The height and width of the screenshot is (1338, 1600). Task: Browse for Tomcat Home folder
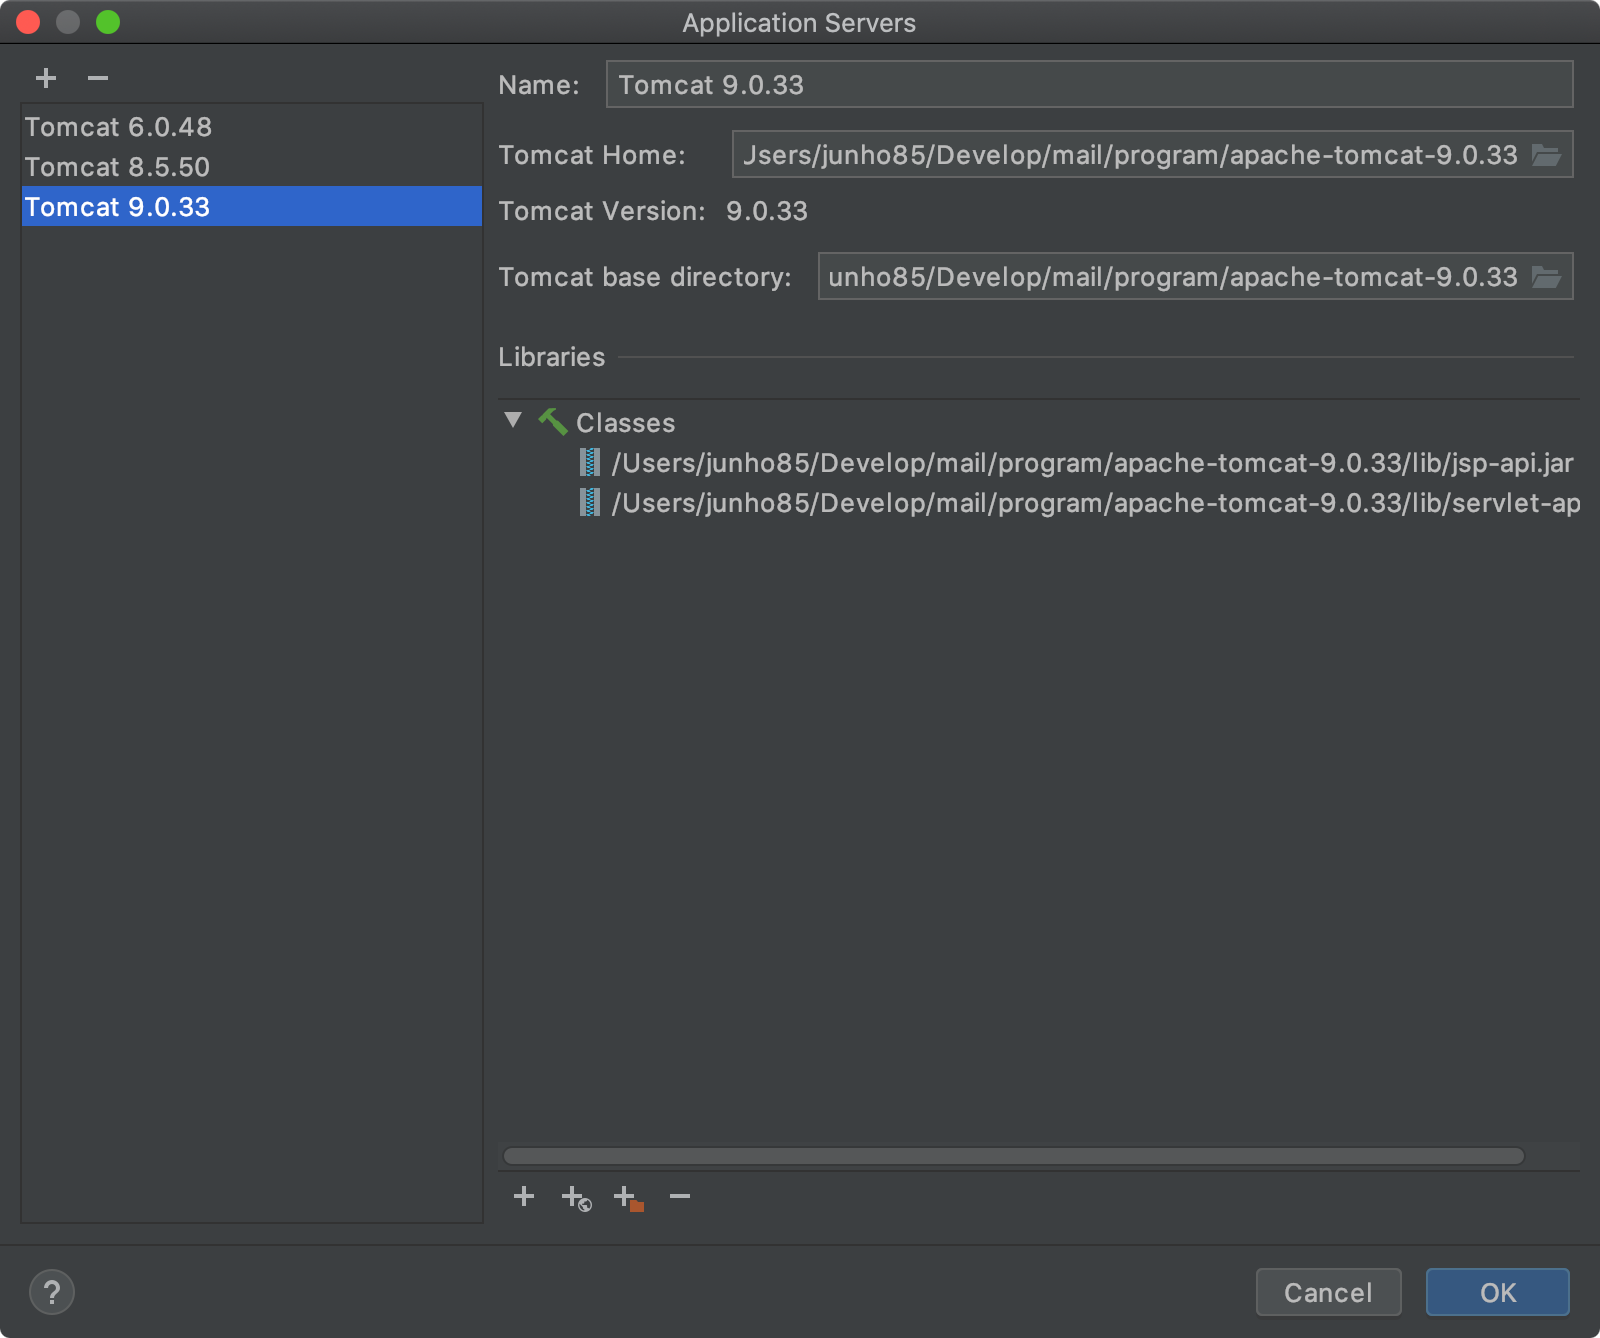pos(1546,155)
